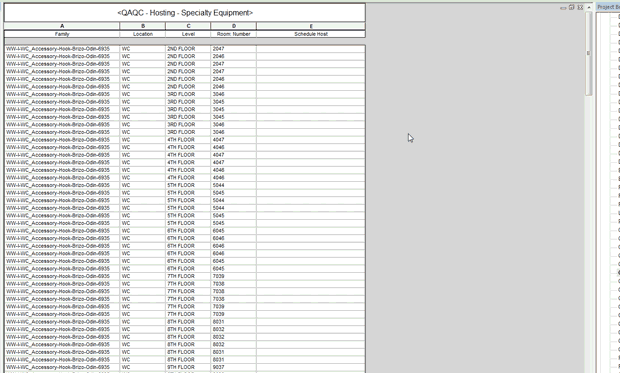The height and width of the screenshot is (373, 620).
Task: Select column letter B header
Action: [143, 26]
